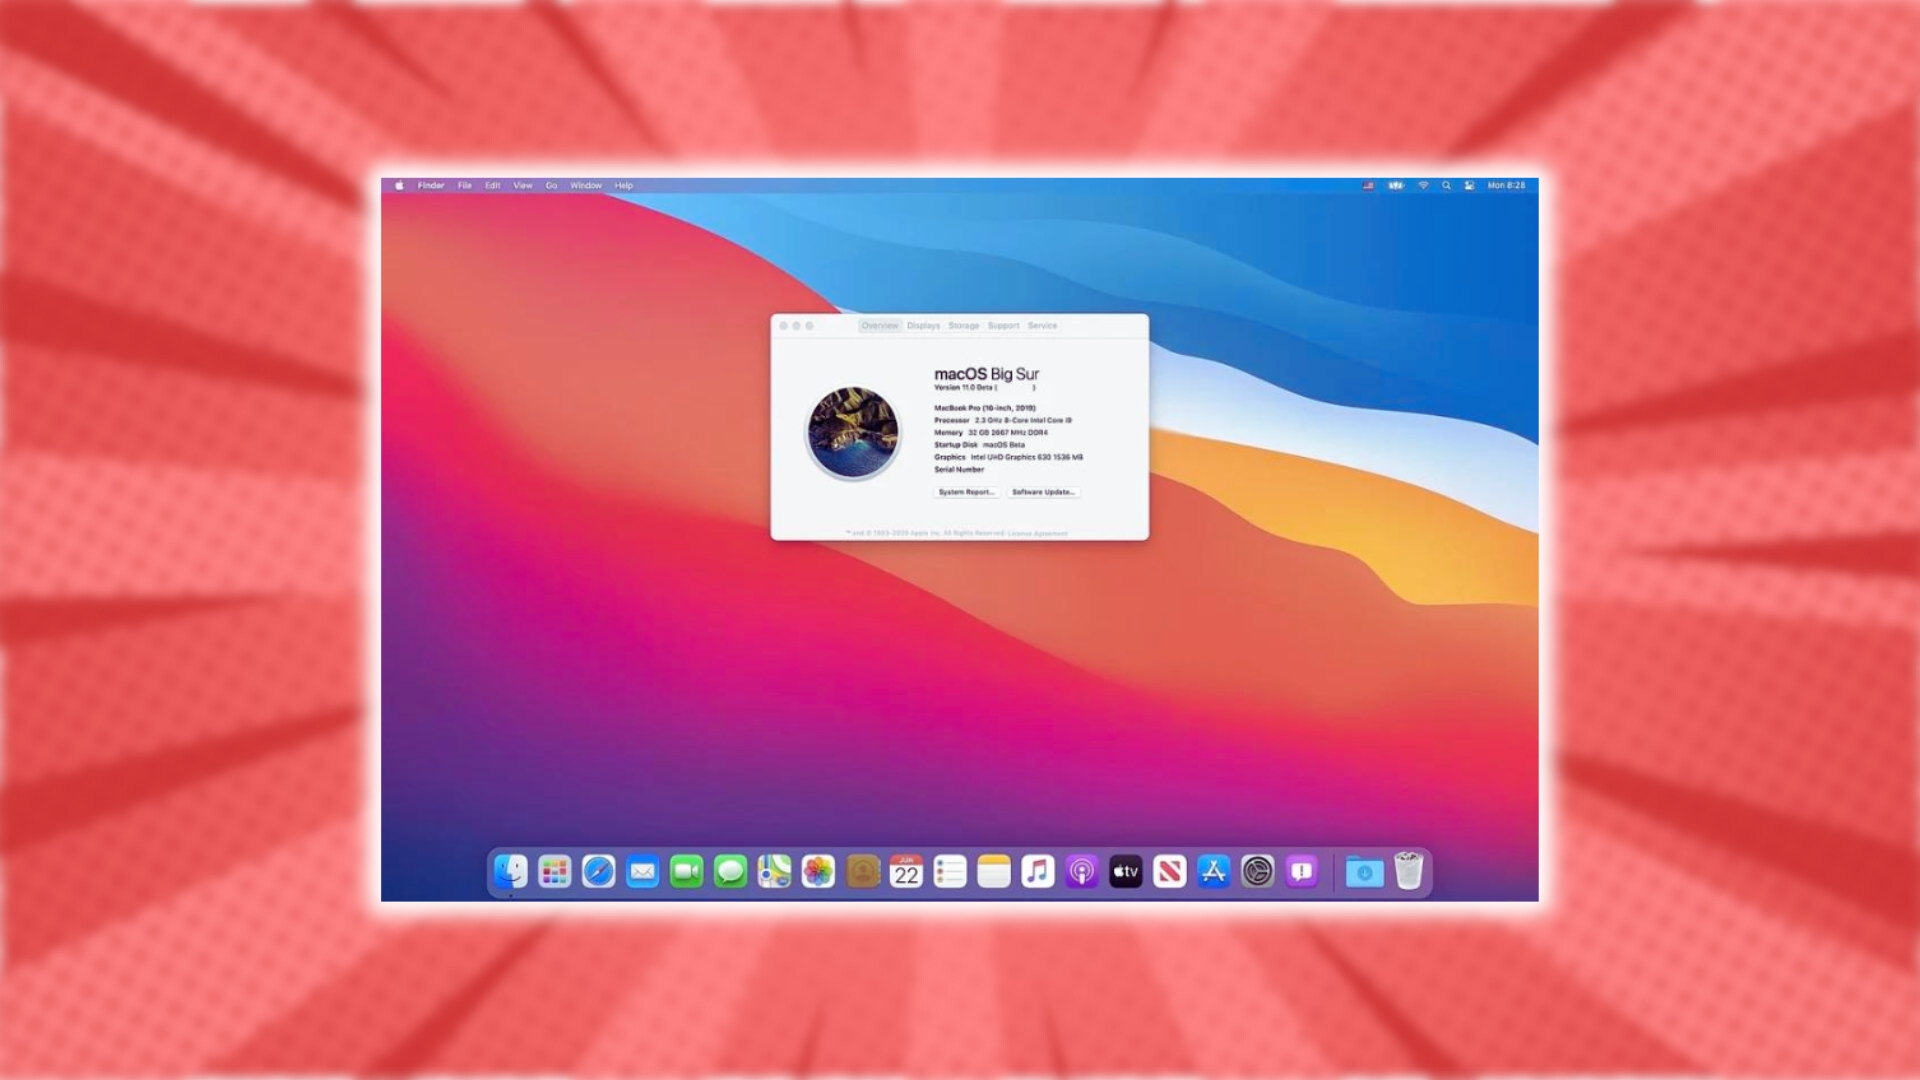Open the Notes app in the dock
This screenshot has height=1080, width=1920.
click(x=994, y=872)
